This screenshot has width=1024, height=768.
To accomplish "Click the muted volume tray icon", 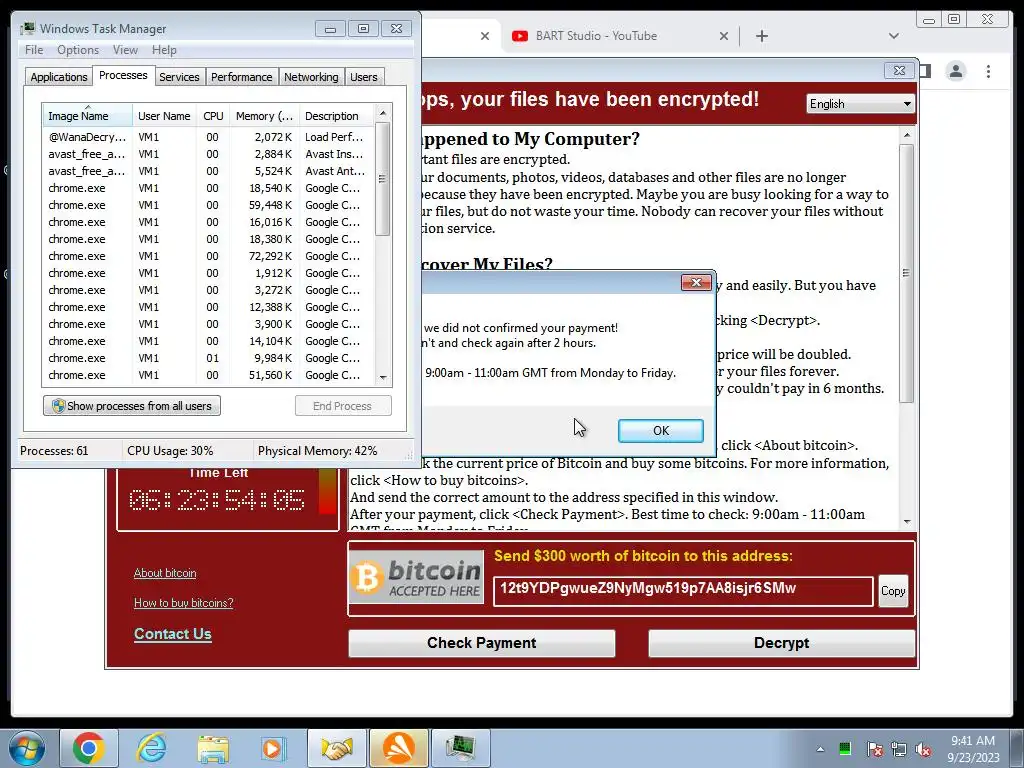I will 923,749.
